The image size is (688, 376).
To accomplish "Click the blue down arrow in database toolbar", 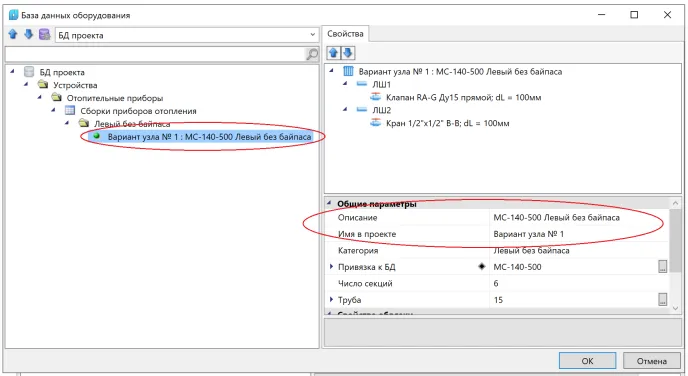I will pos(29,34).
